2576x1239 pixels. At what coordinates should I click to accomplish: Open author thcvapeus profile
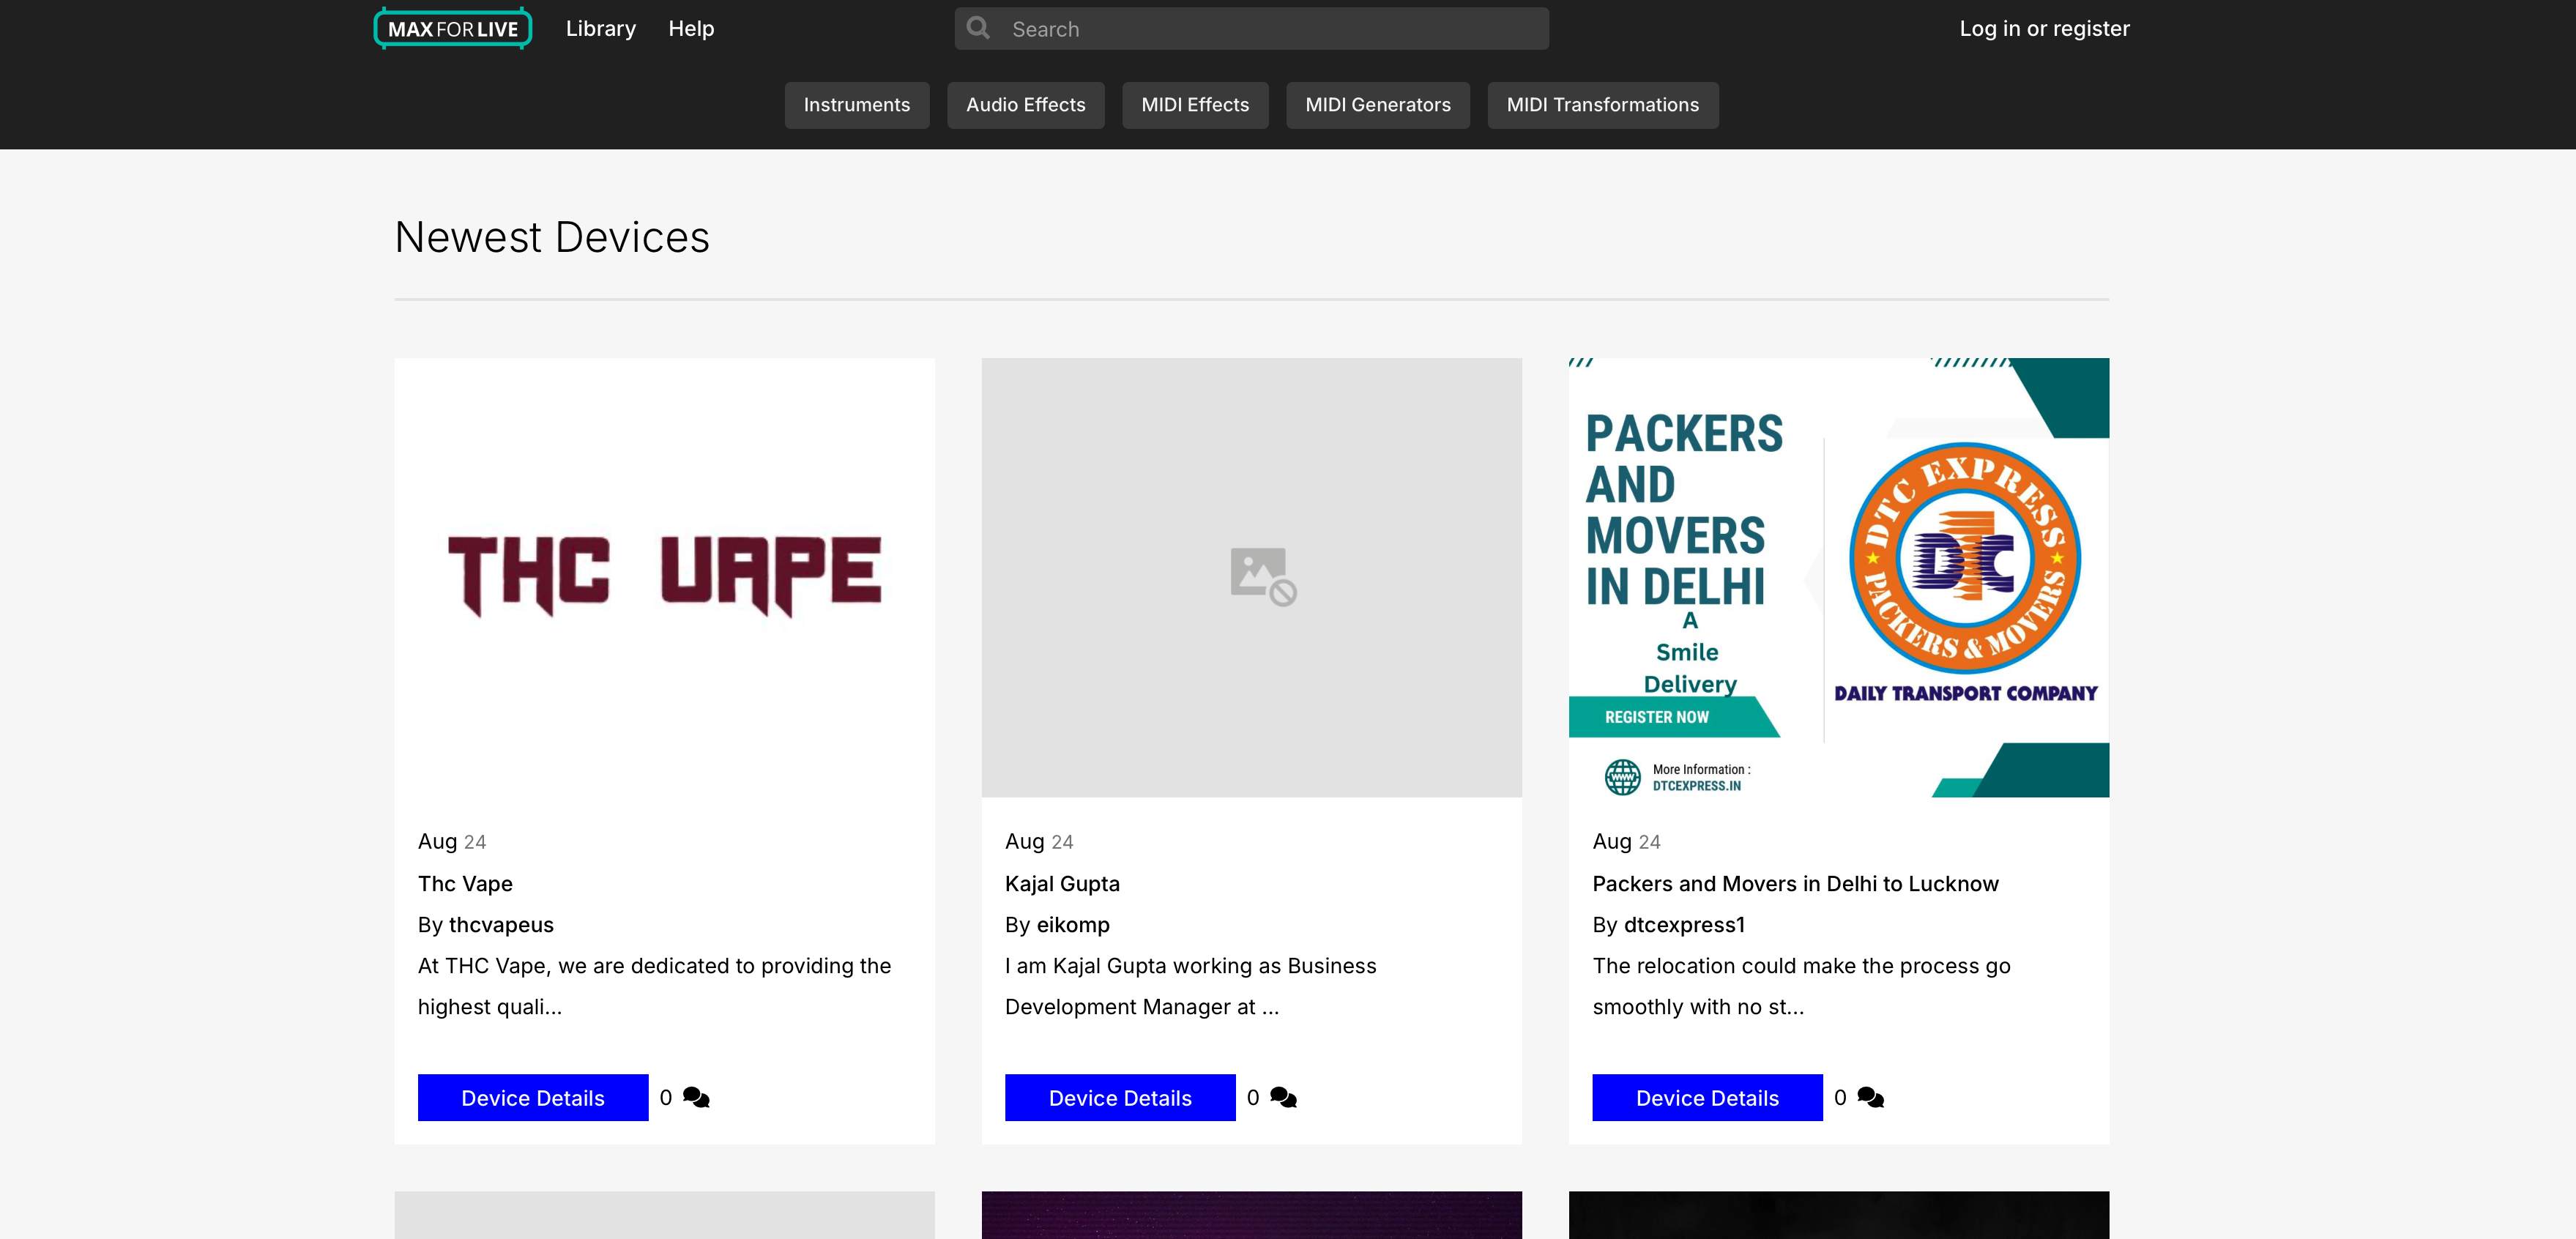(x=501, y=924)
